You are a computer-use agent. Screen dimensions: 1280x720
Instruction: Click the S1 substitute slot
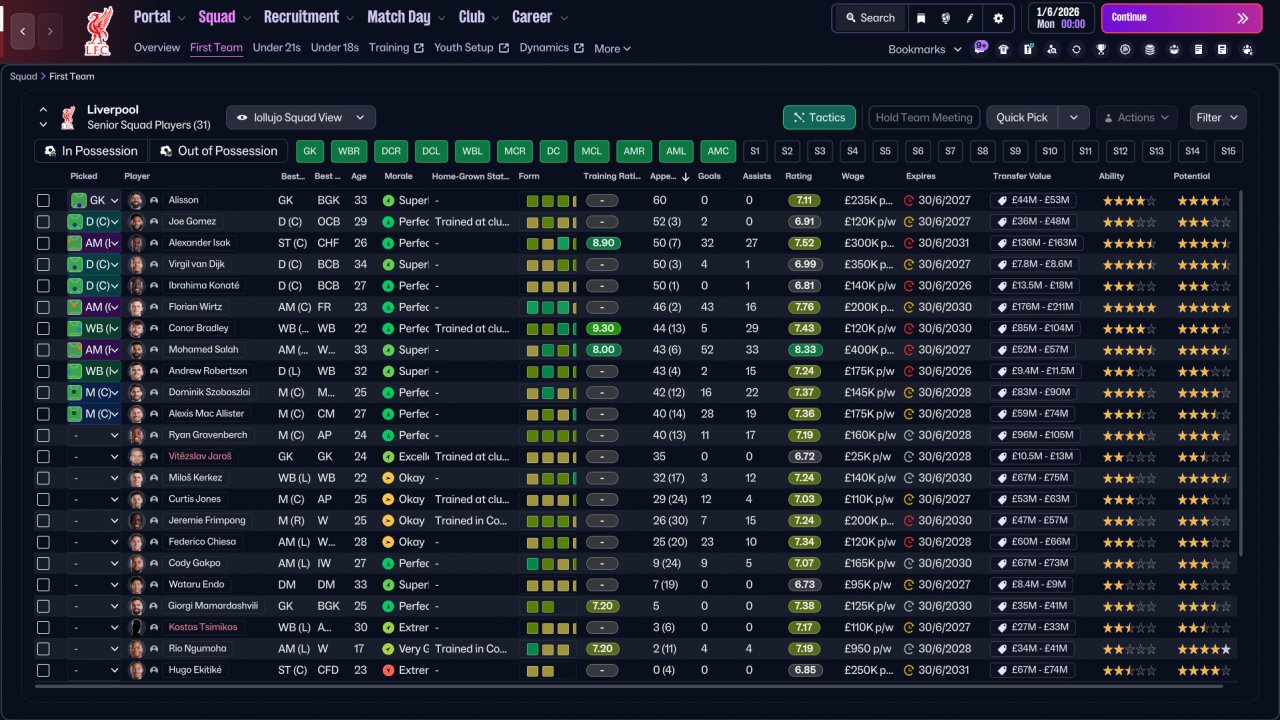tap(755, 151)
